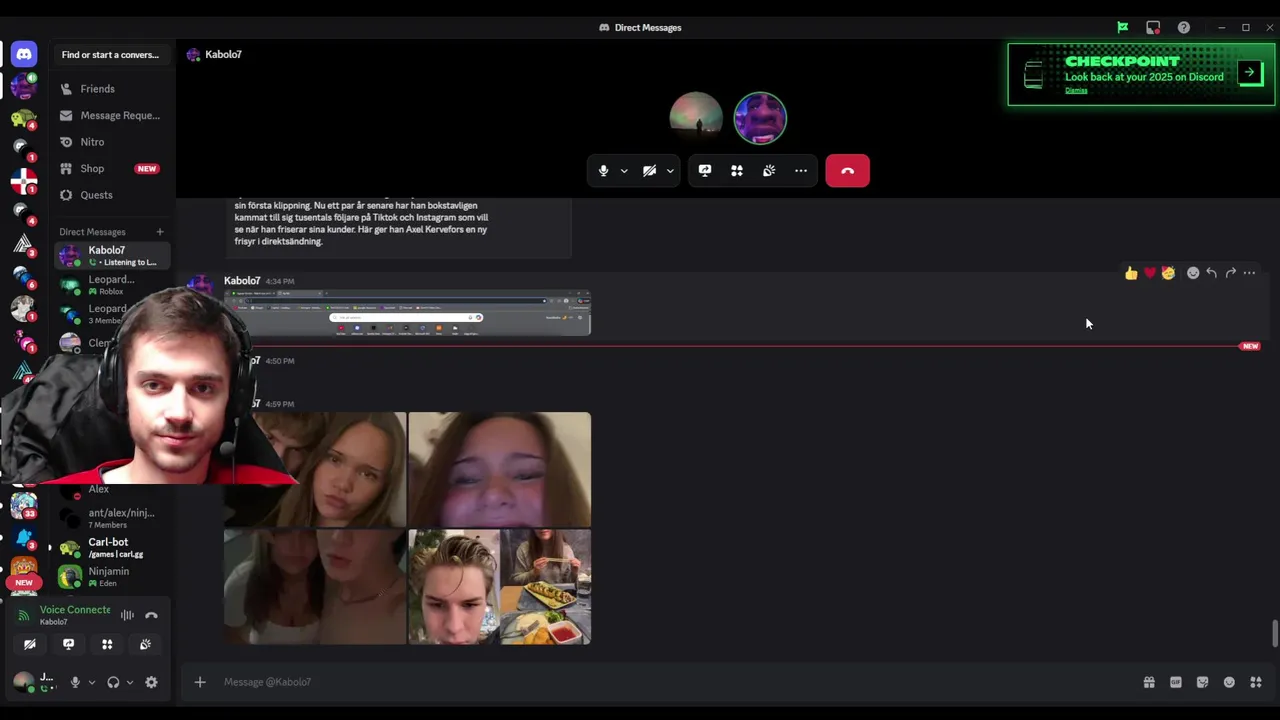
Task: Open add reaction emoji picker on message
Action: coord(1192,273)
